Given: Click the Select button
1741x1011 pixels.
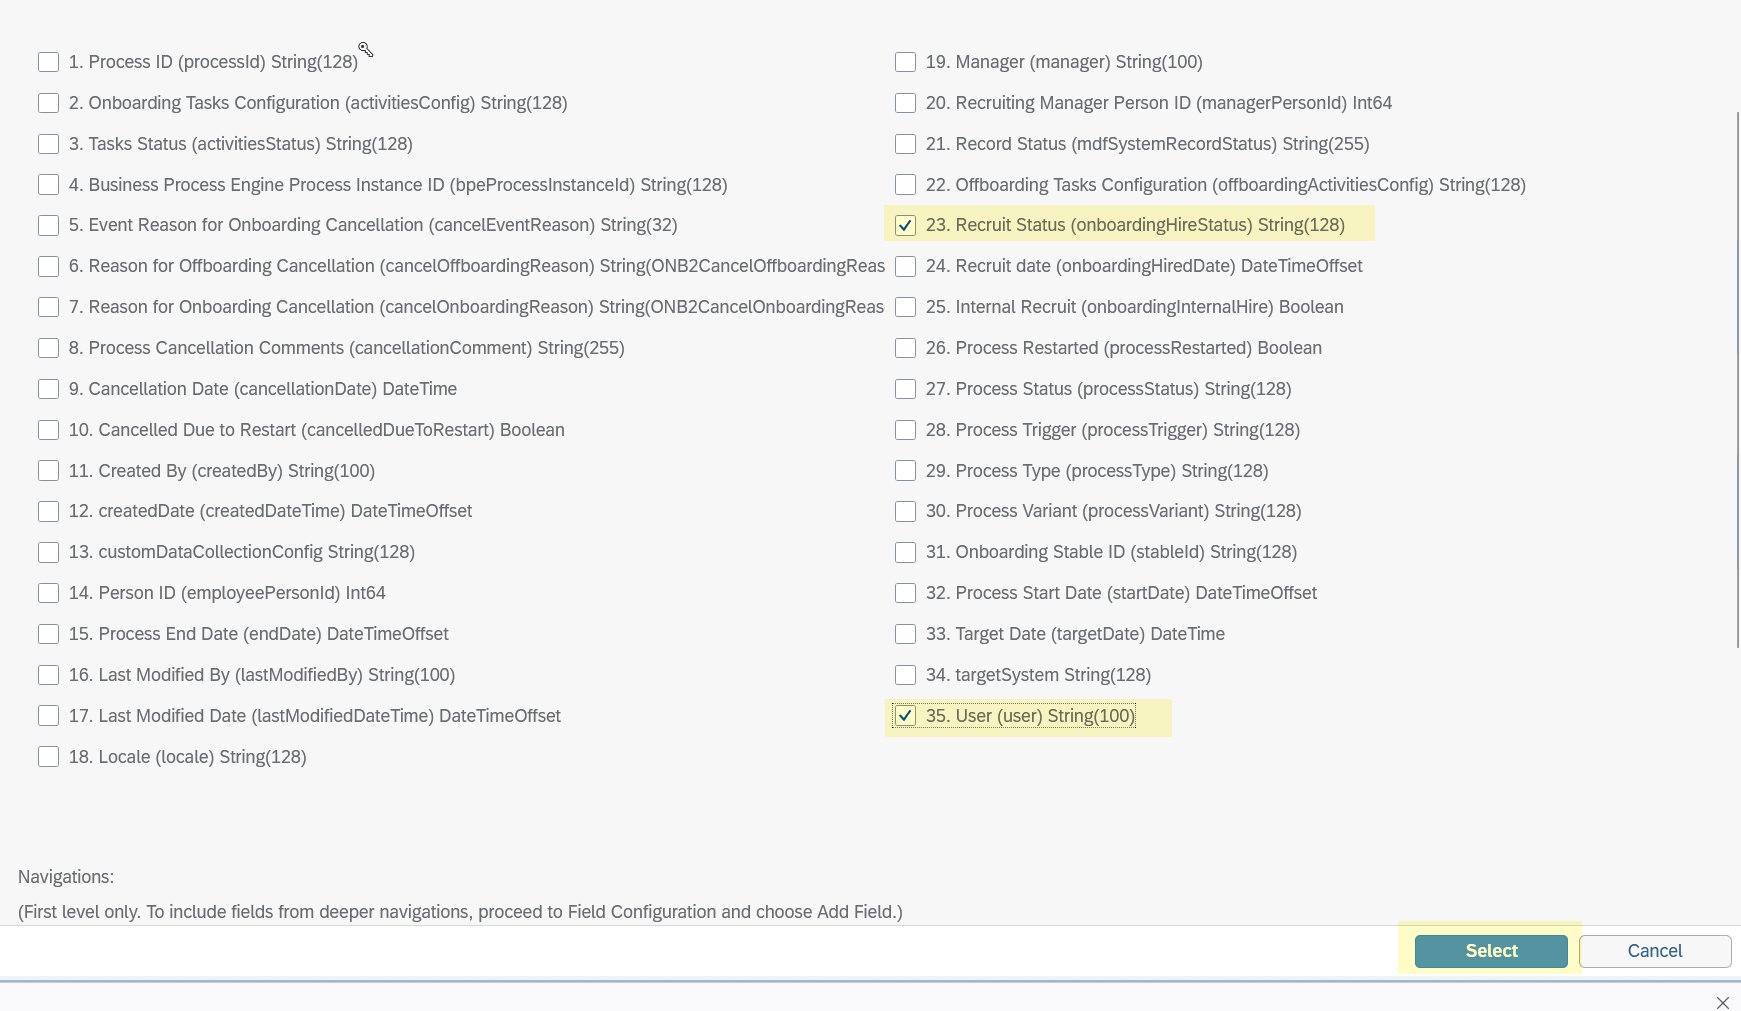Looking at the screenshot, I should click(x=1491, y=951).
